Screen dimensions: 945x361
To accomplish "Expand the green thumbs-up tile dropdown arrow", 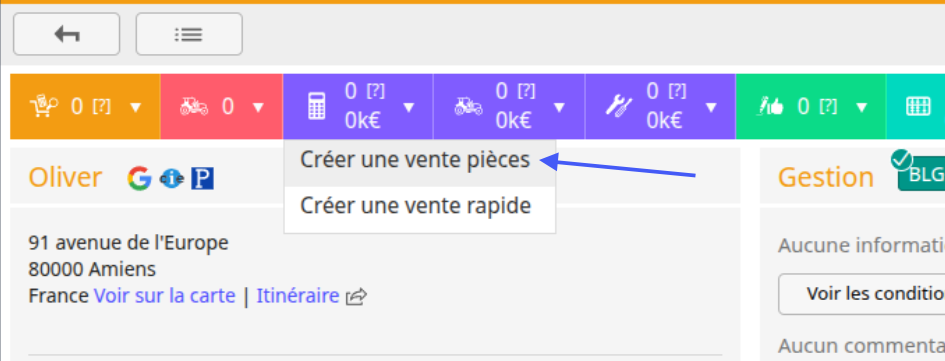I will coord(862,107).
